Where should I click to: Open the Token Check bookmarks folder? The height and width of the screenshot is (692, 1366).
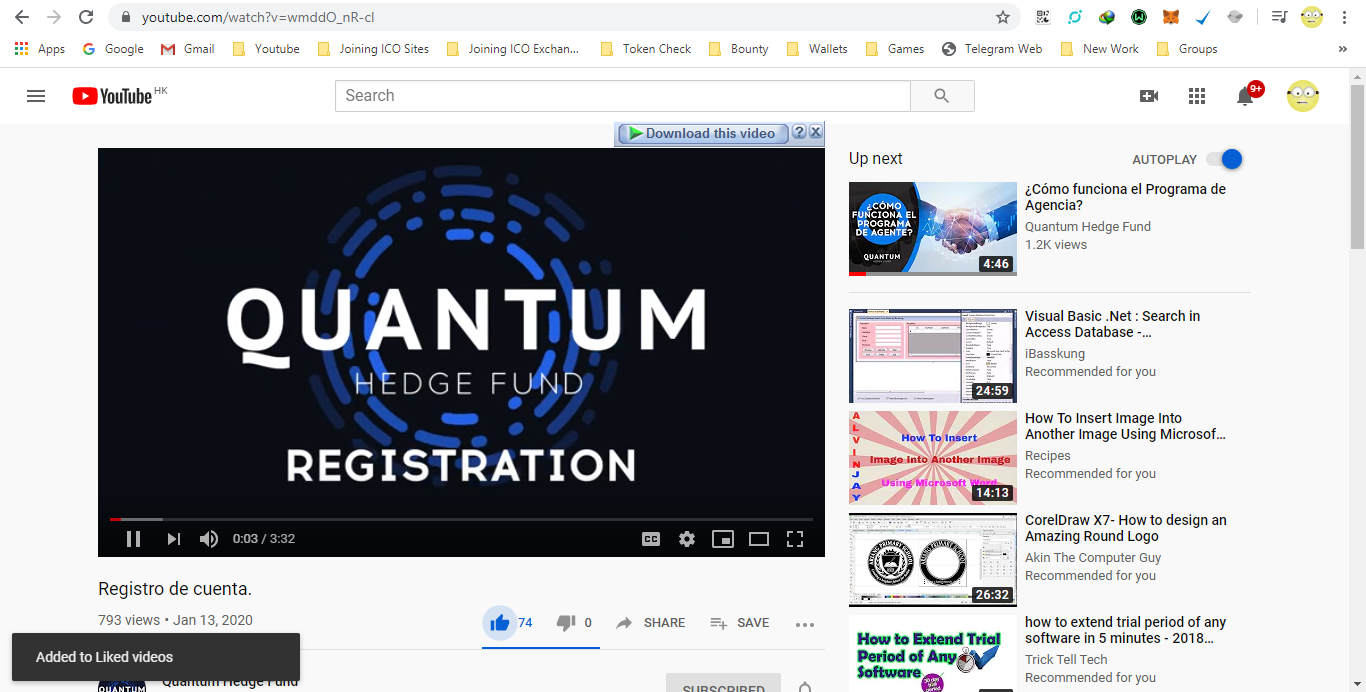(645, 48)
